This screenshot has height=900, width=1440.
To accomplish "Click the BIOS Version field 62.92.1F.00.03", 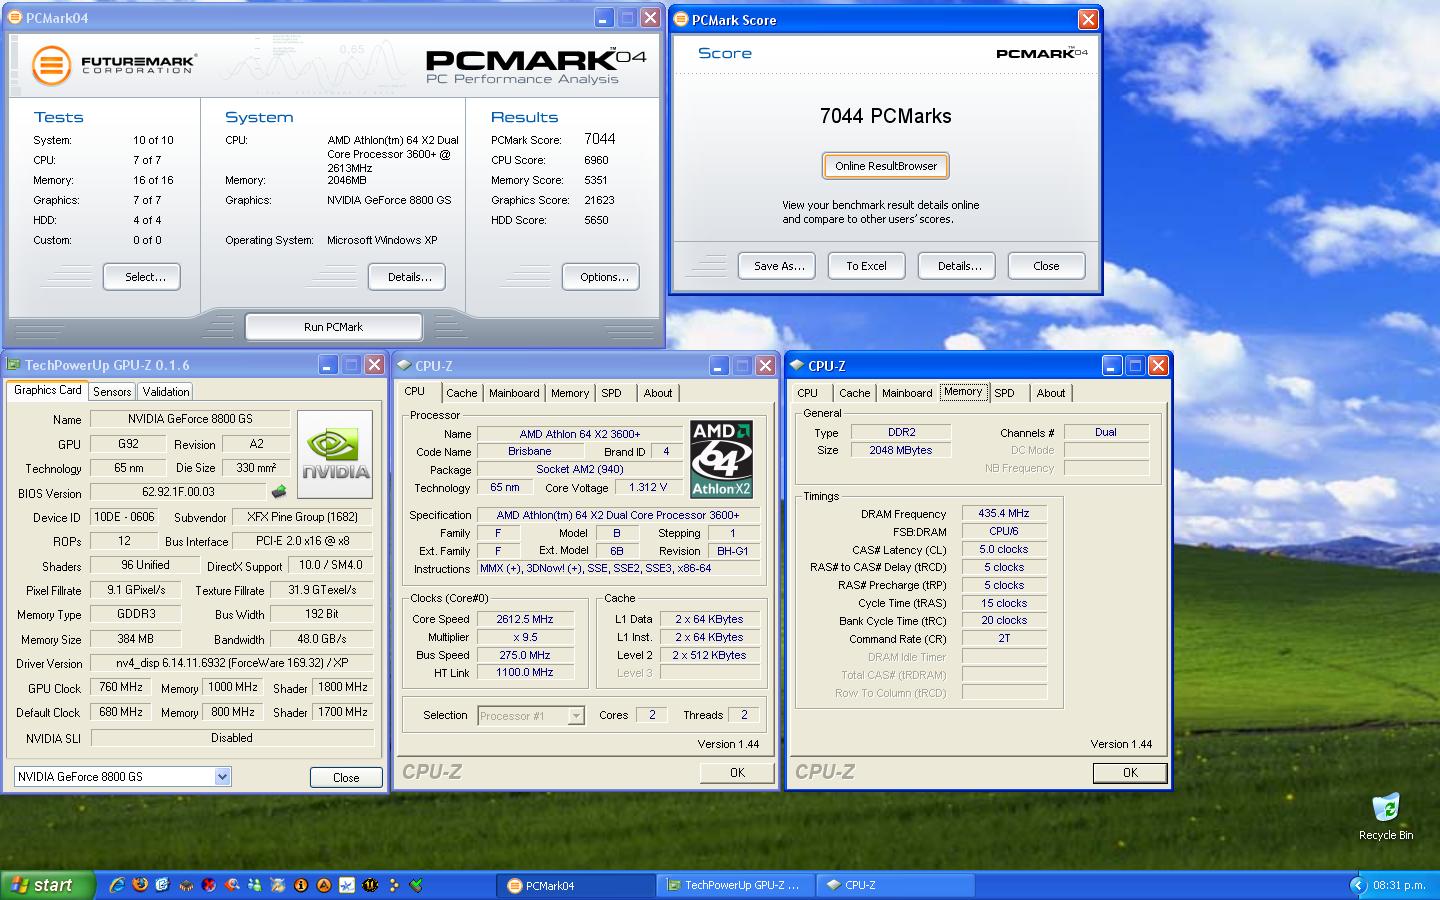I will tap(178, 491).
